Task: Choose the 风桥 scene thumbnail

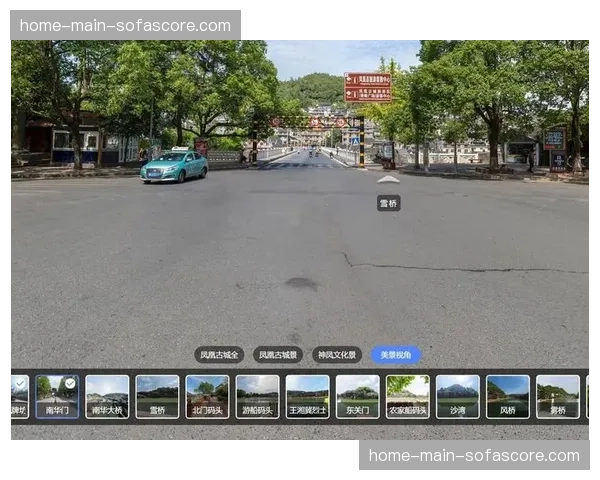Action: (x=507, y=396)
